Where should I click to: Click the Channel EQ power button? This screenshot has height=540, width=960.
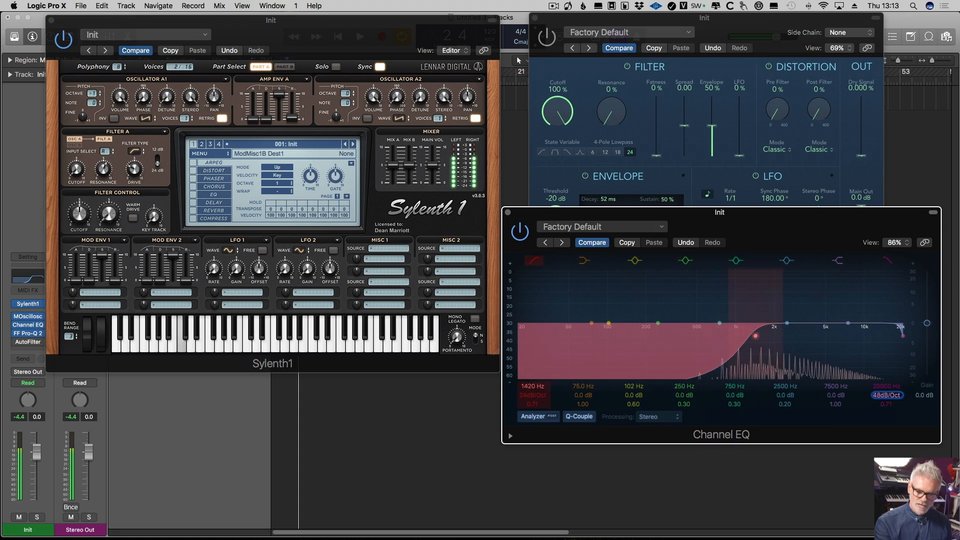click(x=520, y=231)
